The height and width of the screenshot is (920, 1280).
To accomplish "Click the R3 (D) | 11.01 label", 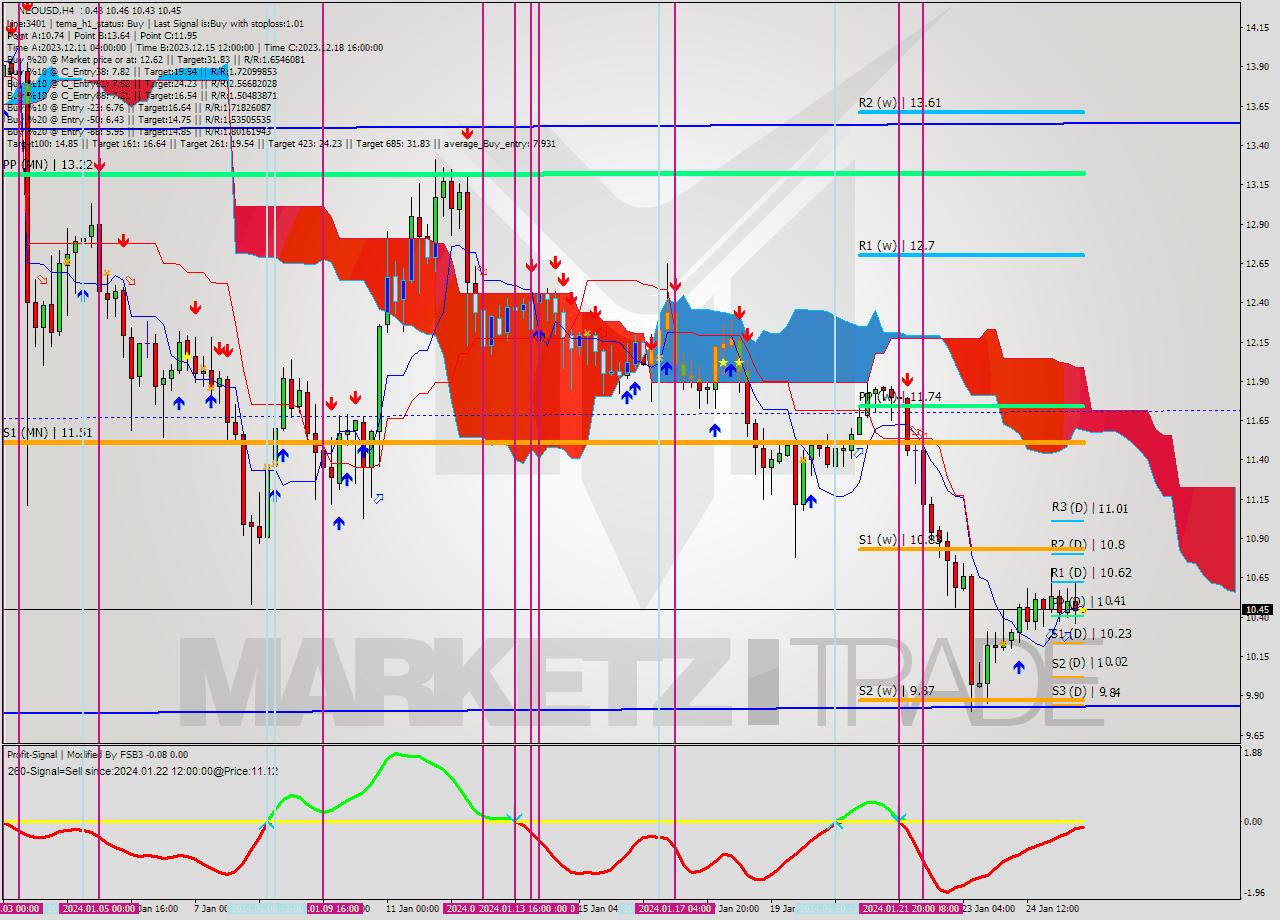I will point(1090,508).
